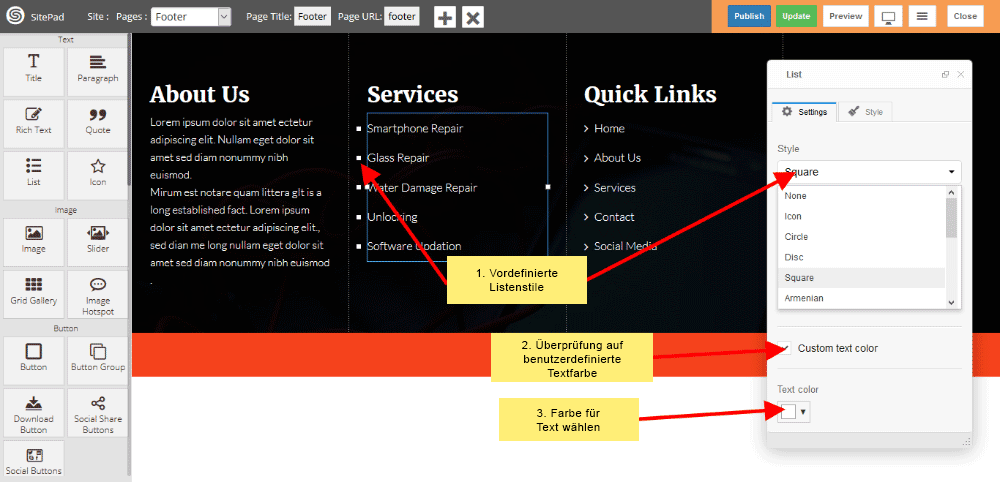Choose Square list style option
The height and width of the screenshot is (482, 1000).
(x=861, y=277)
